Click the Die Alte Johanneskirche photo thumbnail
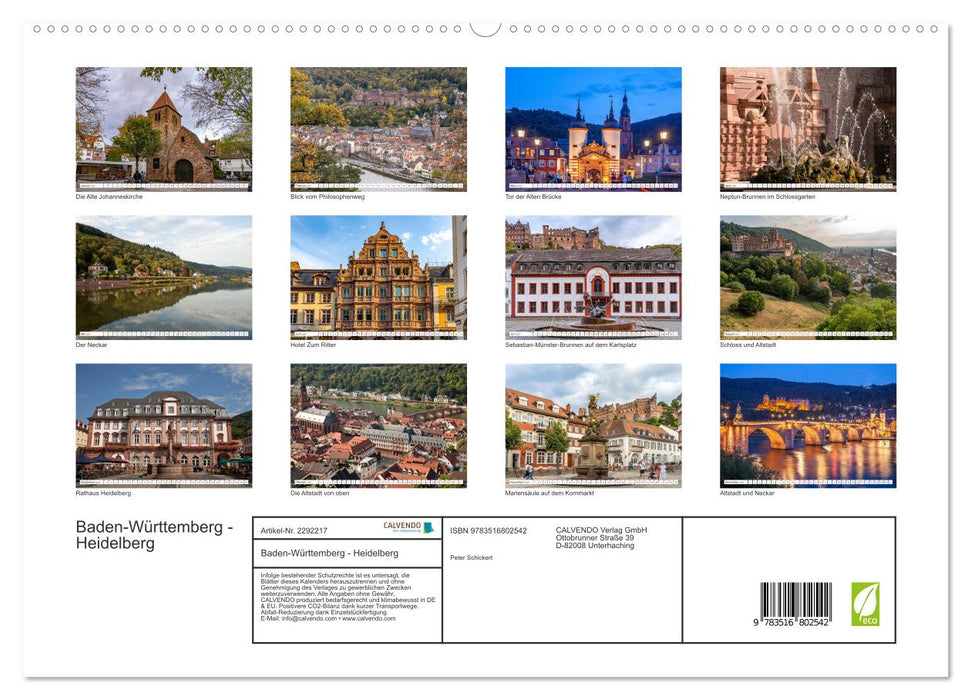The image size is (971, 700). (163, 129)
